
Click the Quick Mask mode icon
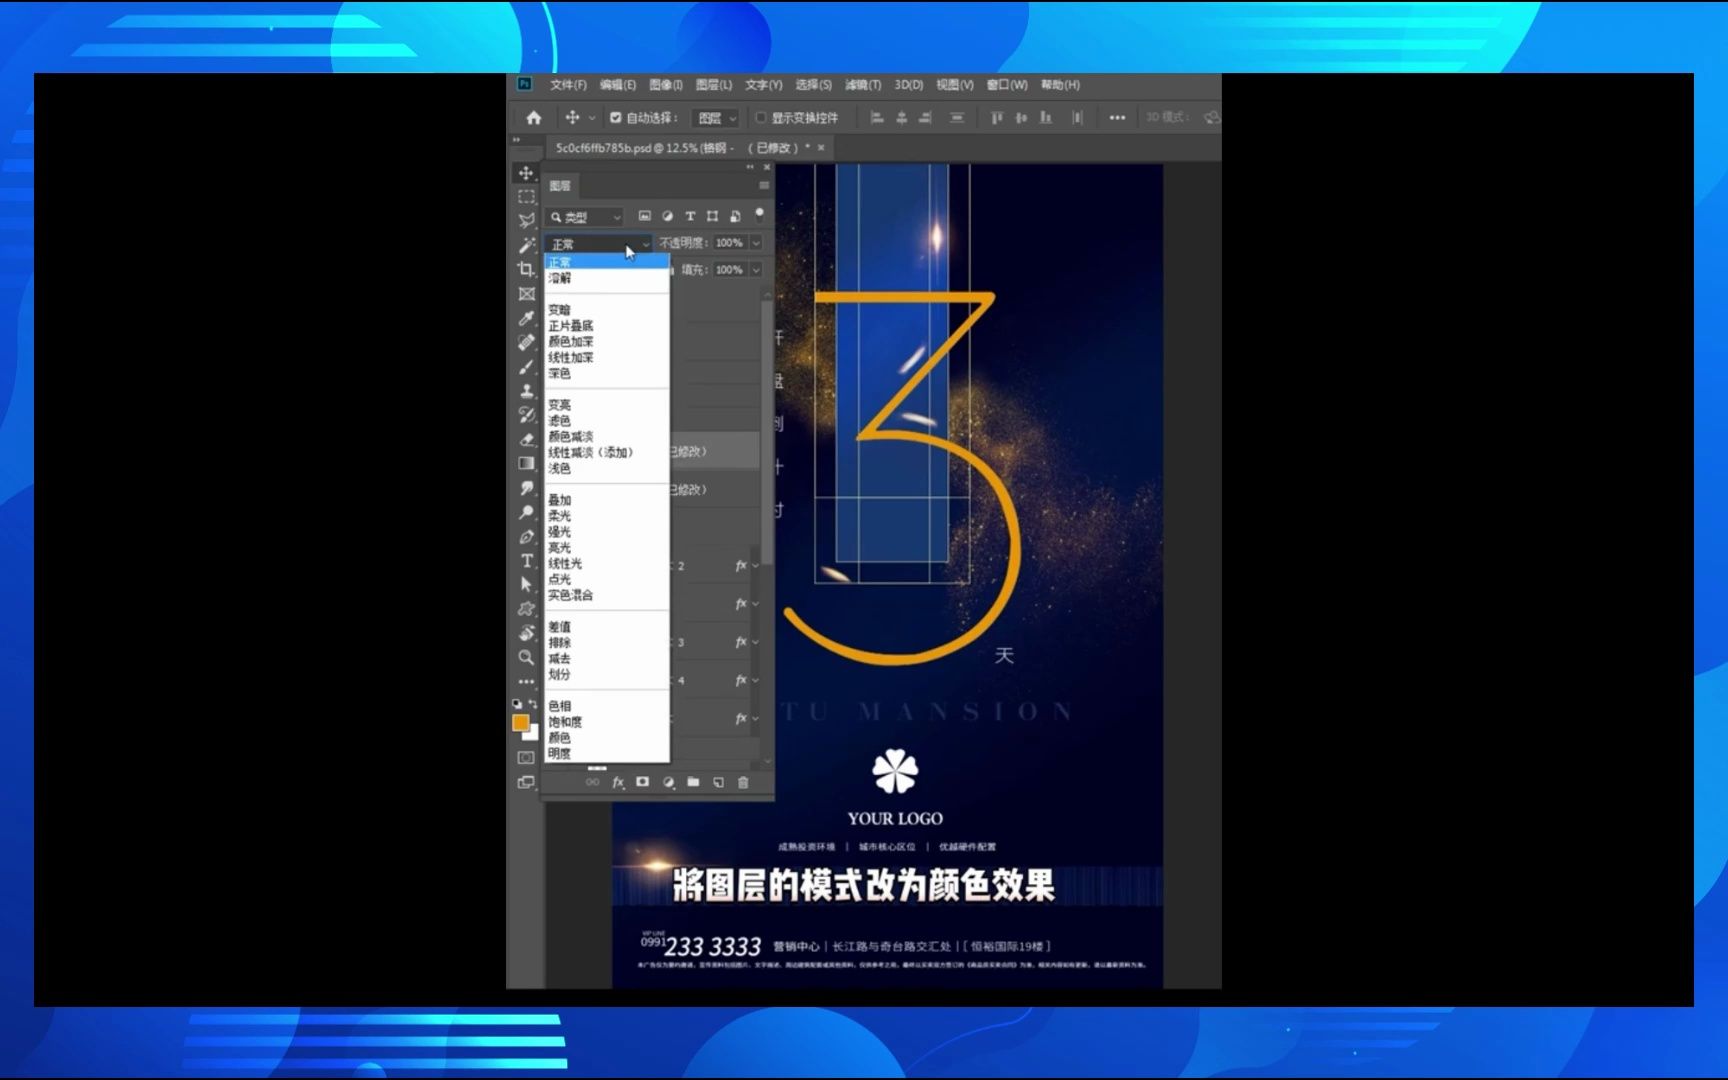point(526,758)
